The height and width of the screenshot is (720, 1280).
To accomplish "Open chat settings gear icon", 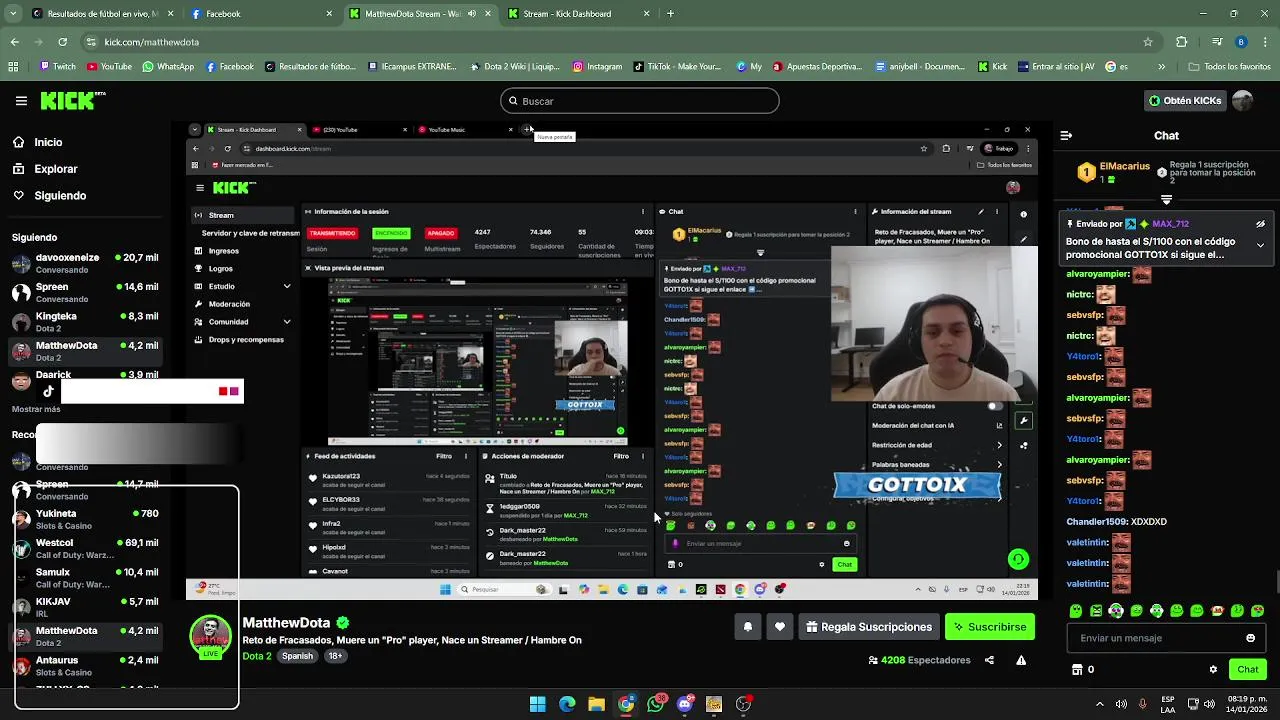I will coord(1213,670).
